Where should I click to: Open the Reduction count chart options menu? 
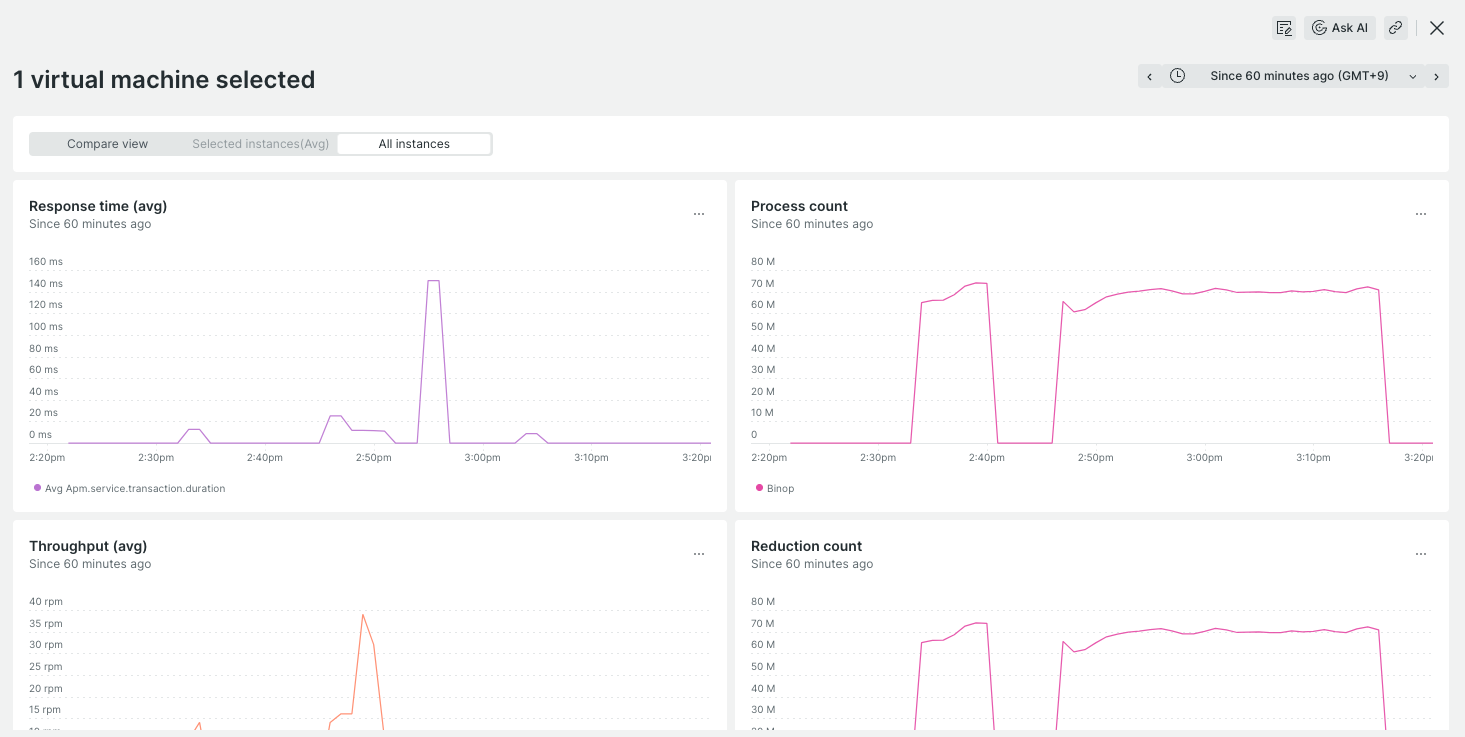click(1421, 554)
